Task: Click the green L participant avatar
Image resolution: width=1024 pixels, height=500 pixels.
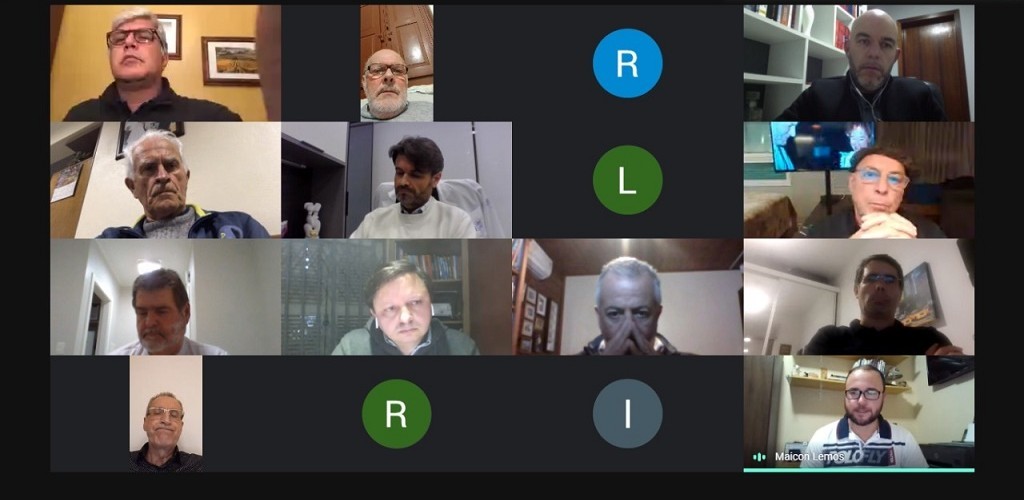Action: coord(628,180)
